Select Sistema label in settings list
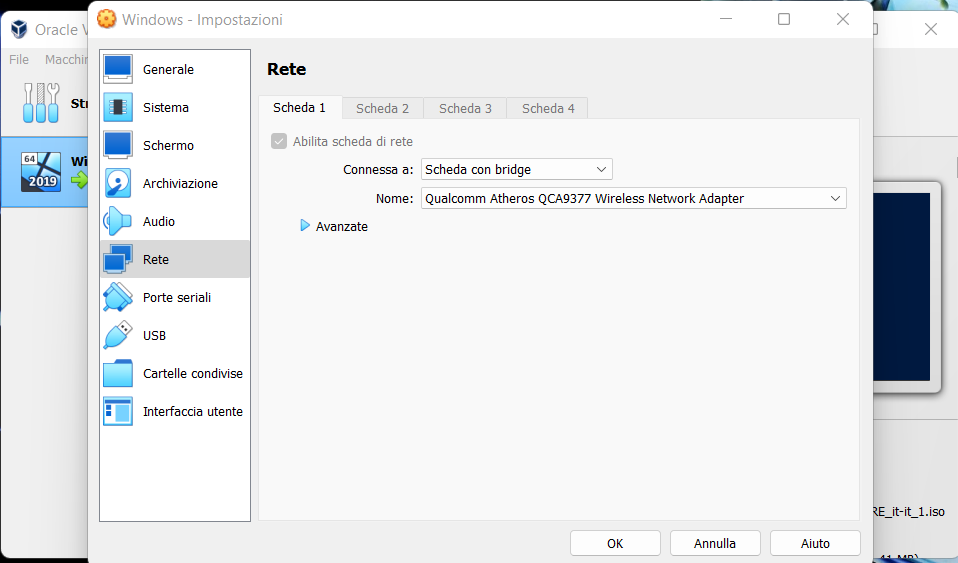 tap(166, 108)
